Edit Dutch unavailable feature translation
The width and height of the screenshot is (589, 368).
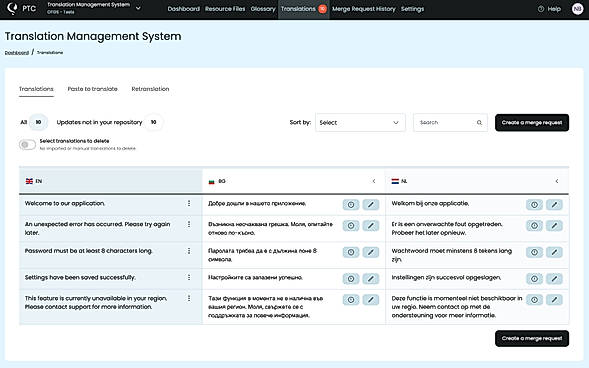(554, 300)
